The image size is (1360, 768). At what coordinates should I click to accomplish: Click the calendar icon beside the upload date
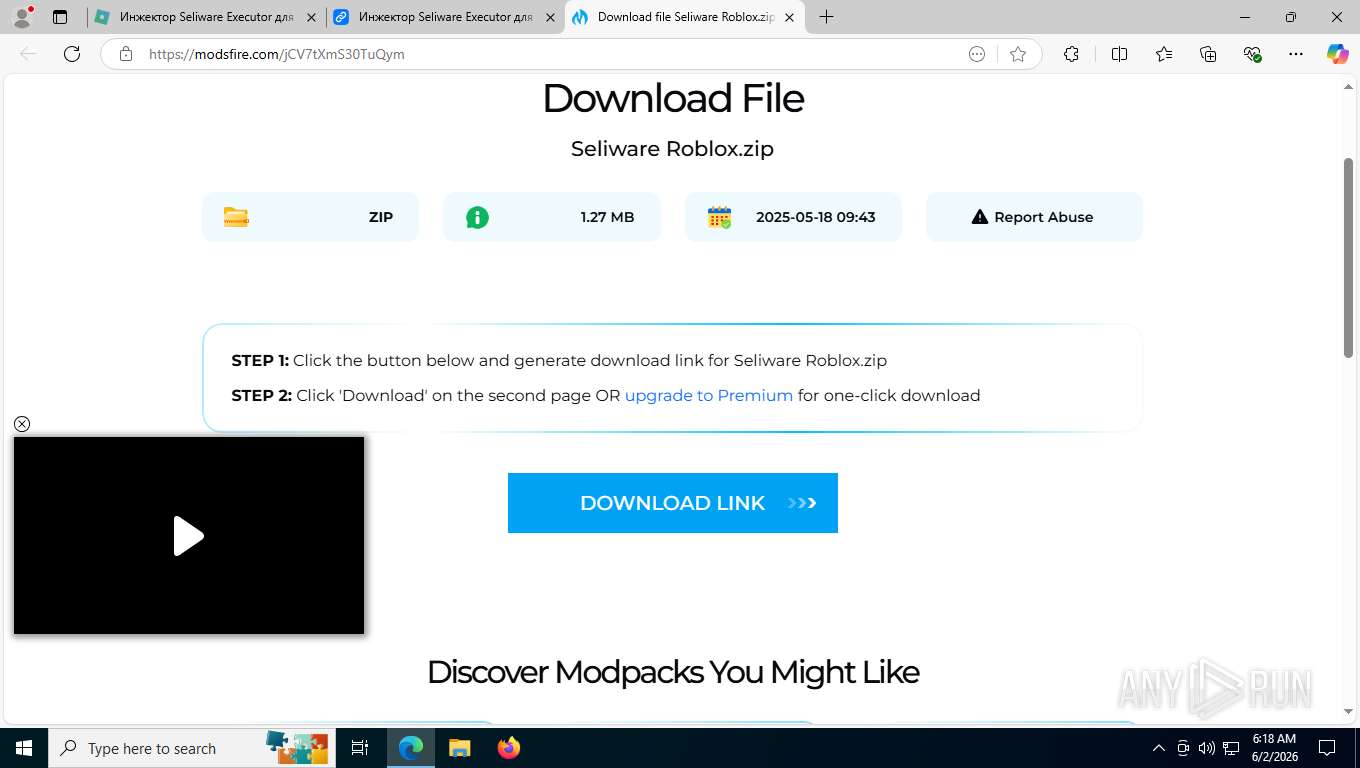tap(719, 217)
